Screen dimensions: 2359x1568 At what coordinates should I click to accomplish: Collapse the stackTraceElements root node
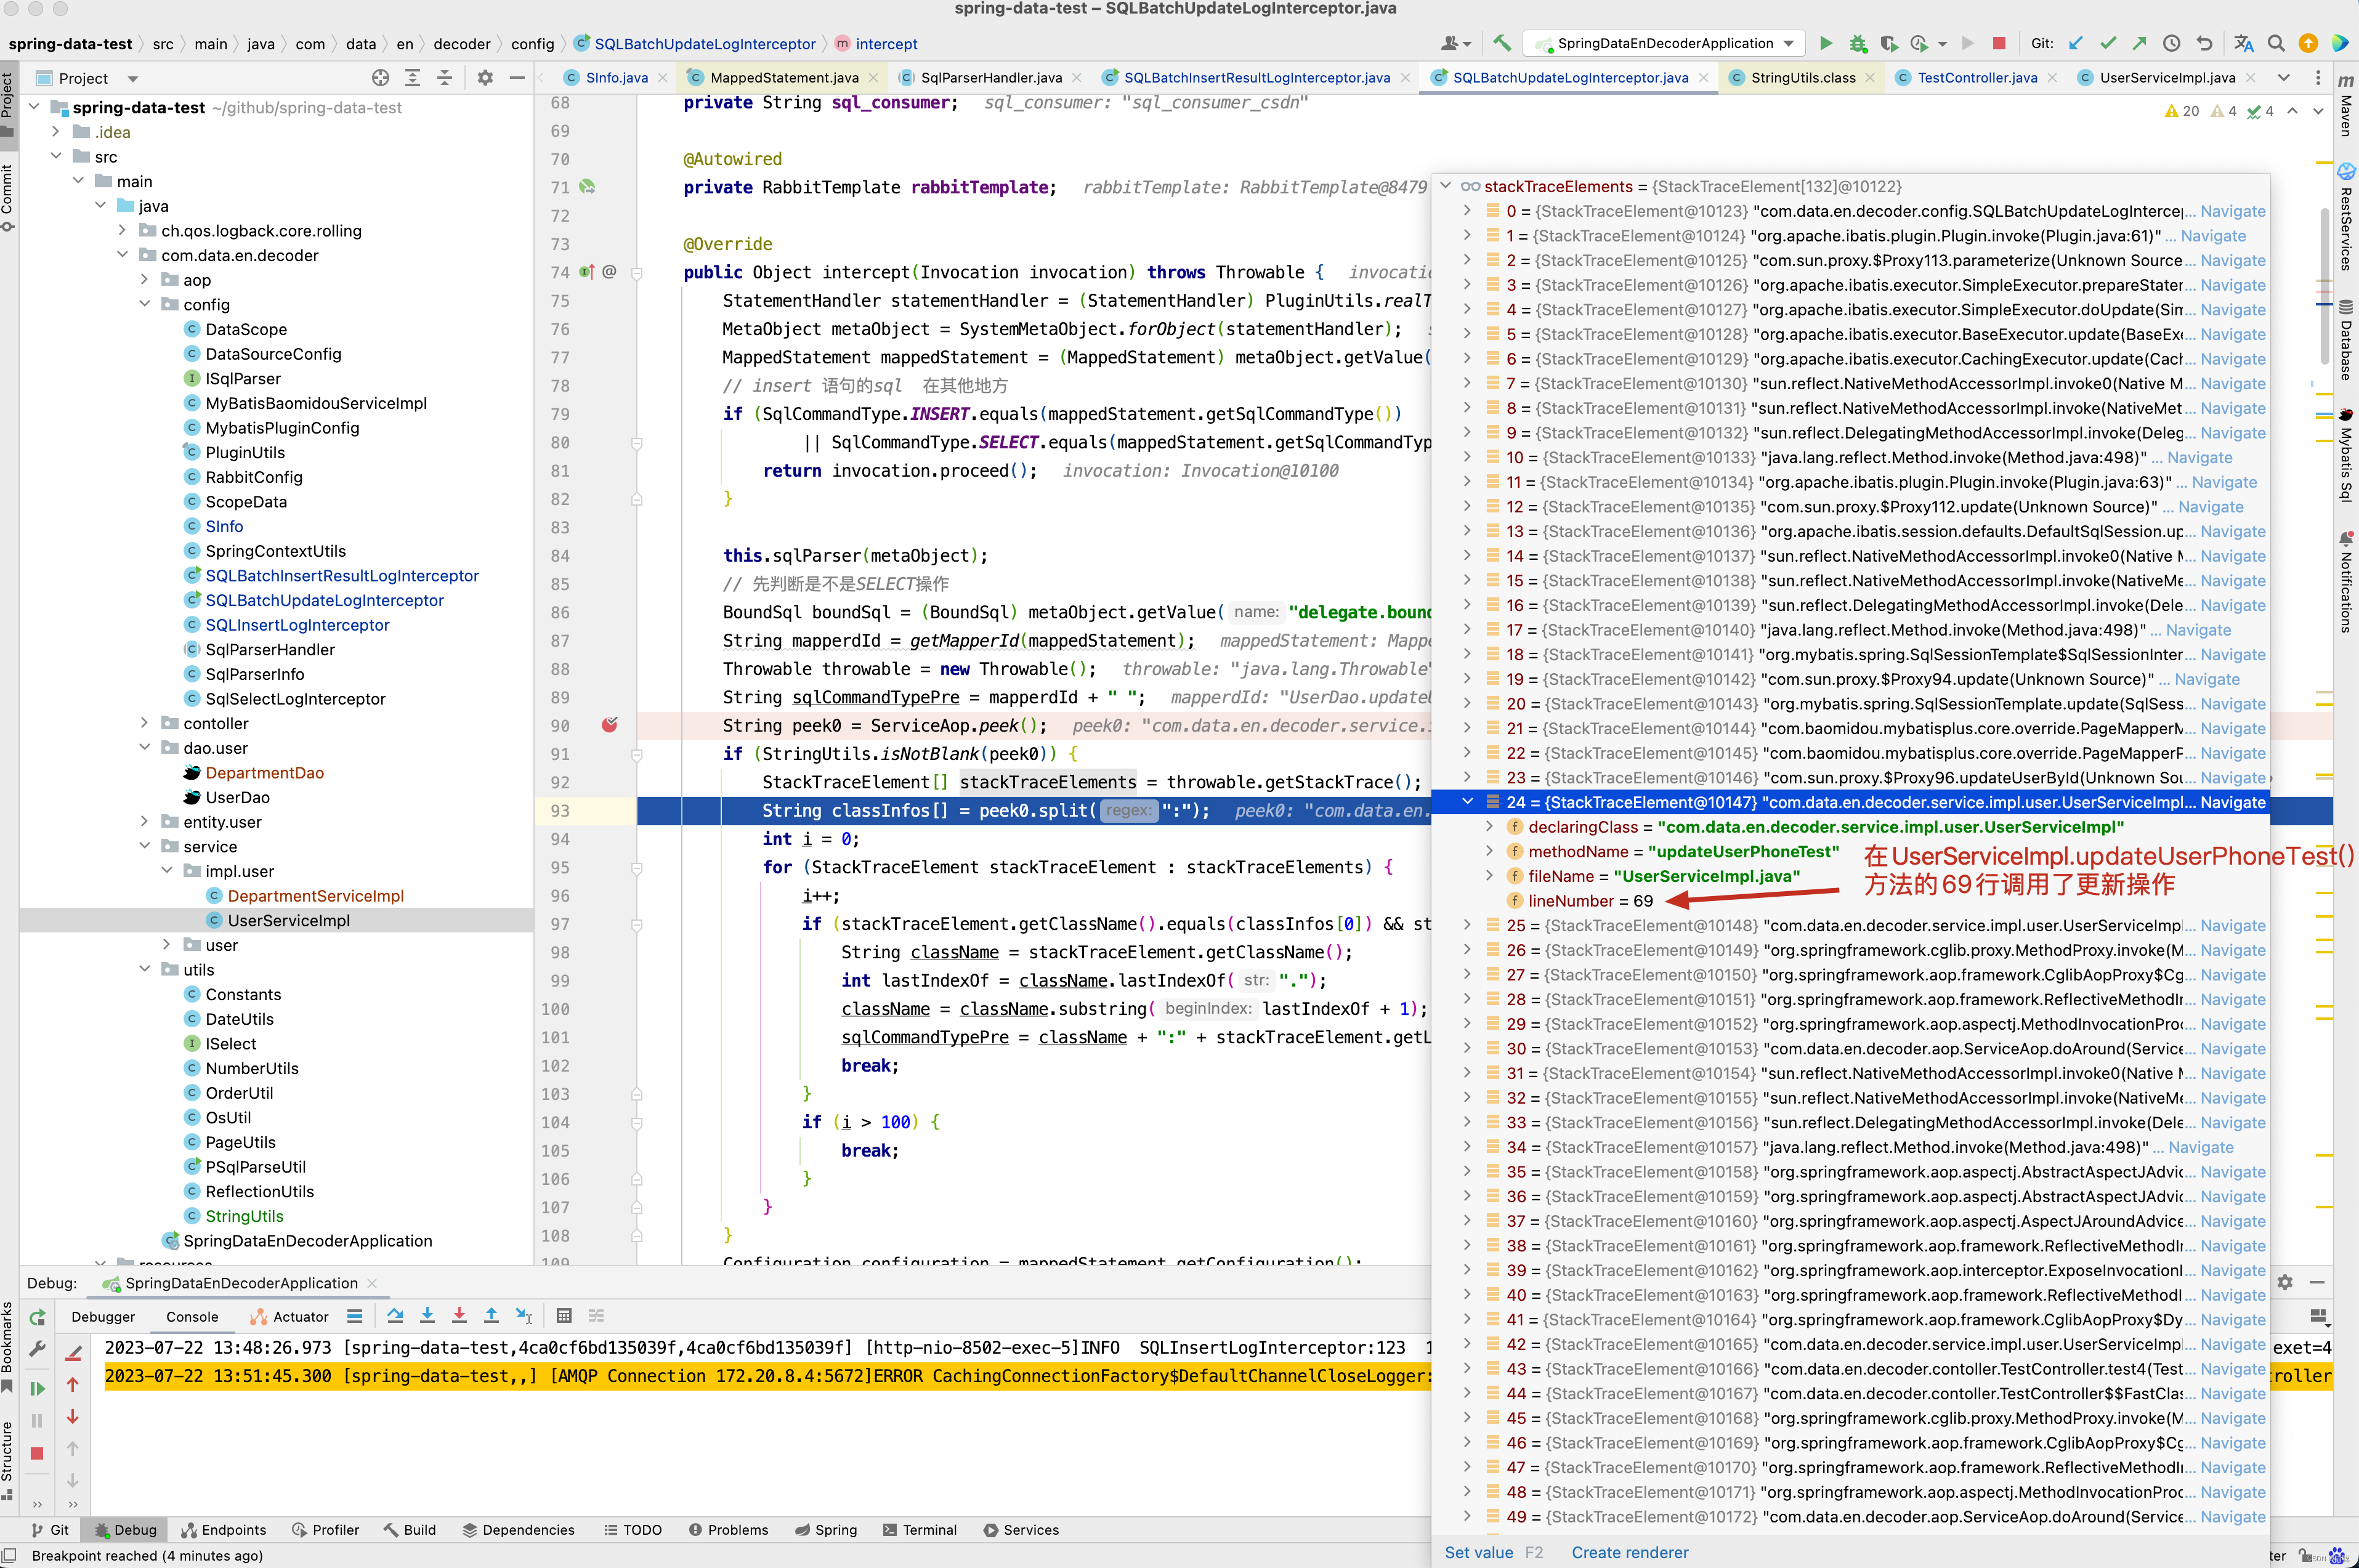tap(1445, 186)
